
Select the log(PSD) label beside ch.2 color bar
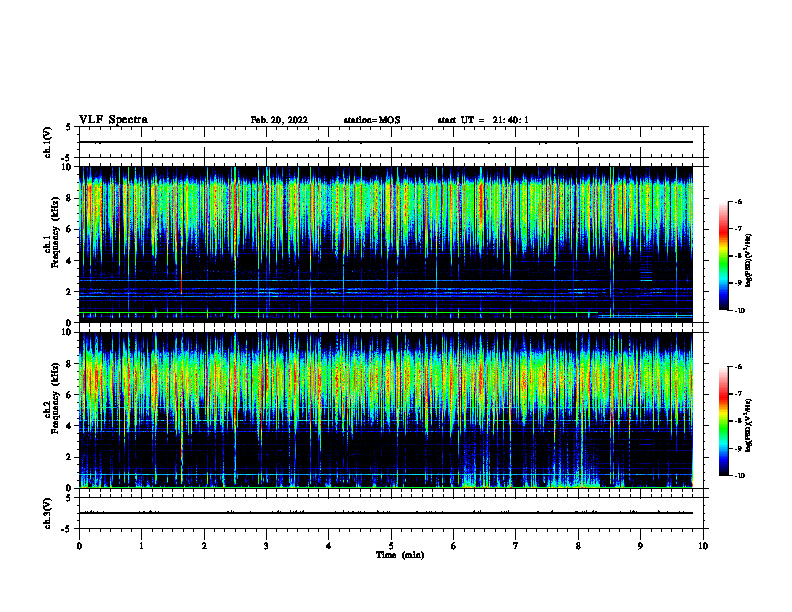749,426
